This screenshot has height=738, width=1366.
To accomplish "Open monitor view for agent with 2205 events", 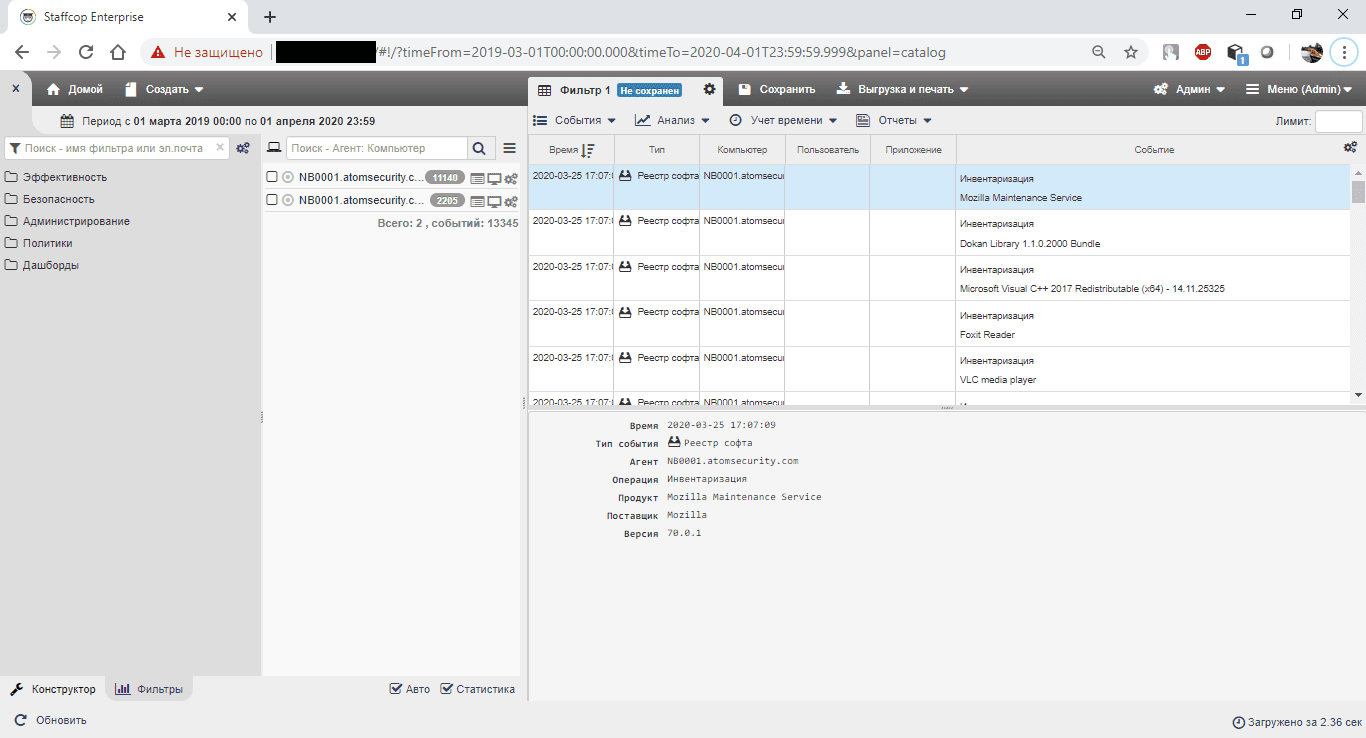I will click(x=494, y=200).
